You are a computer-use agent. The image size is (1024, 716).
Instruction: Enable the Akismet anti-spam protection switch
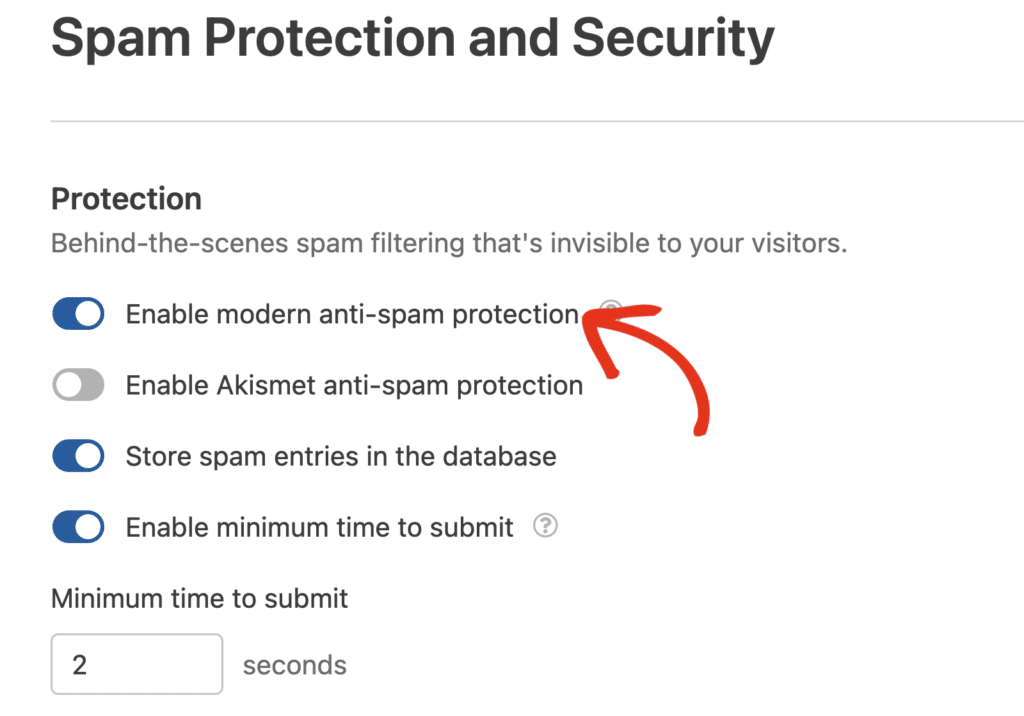click(x=78, y=385)
